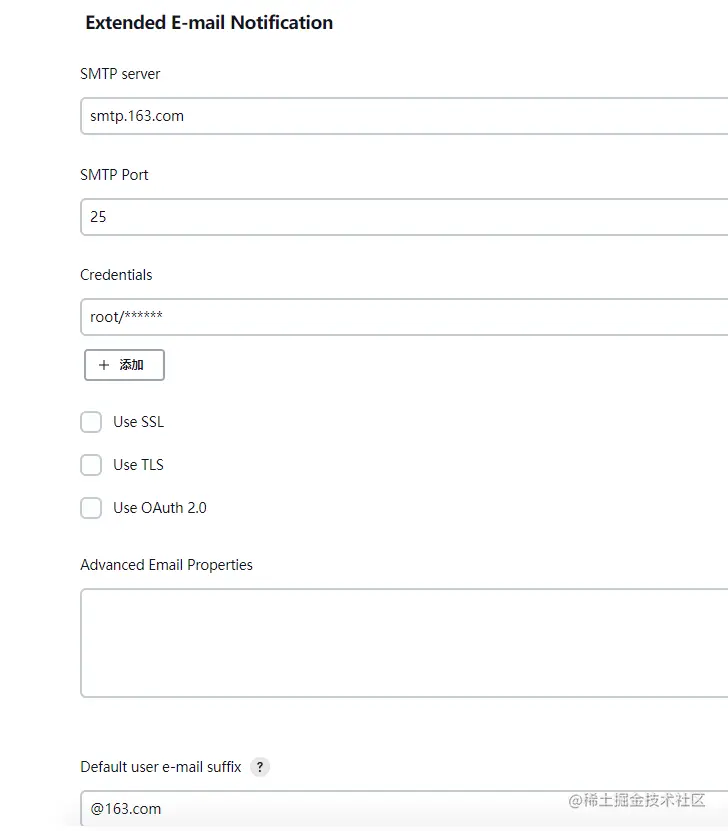
Task: Select the @163.com e-mail suffix field
Action: tap(300, 809)
